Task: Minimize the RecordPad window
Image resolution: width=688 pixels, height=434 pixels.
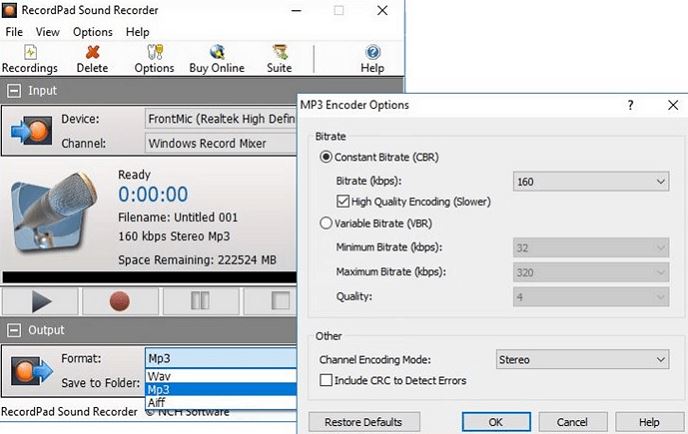Action: [297, 10]
